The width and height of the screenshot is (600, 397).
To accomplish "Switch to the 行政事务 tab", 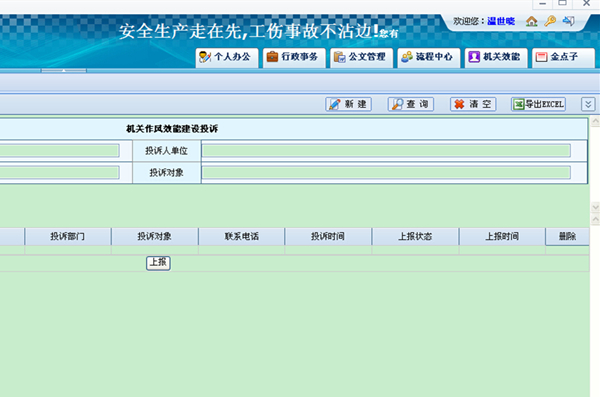I will point(294,57).
